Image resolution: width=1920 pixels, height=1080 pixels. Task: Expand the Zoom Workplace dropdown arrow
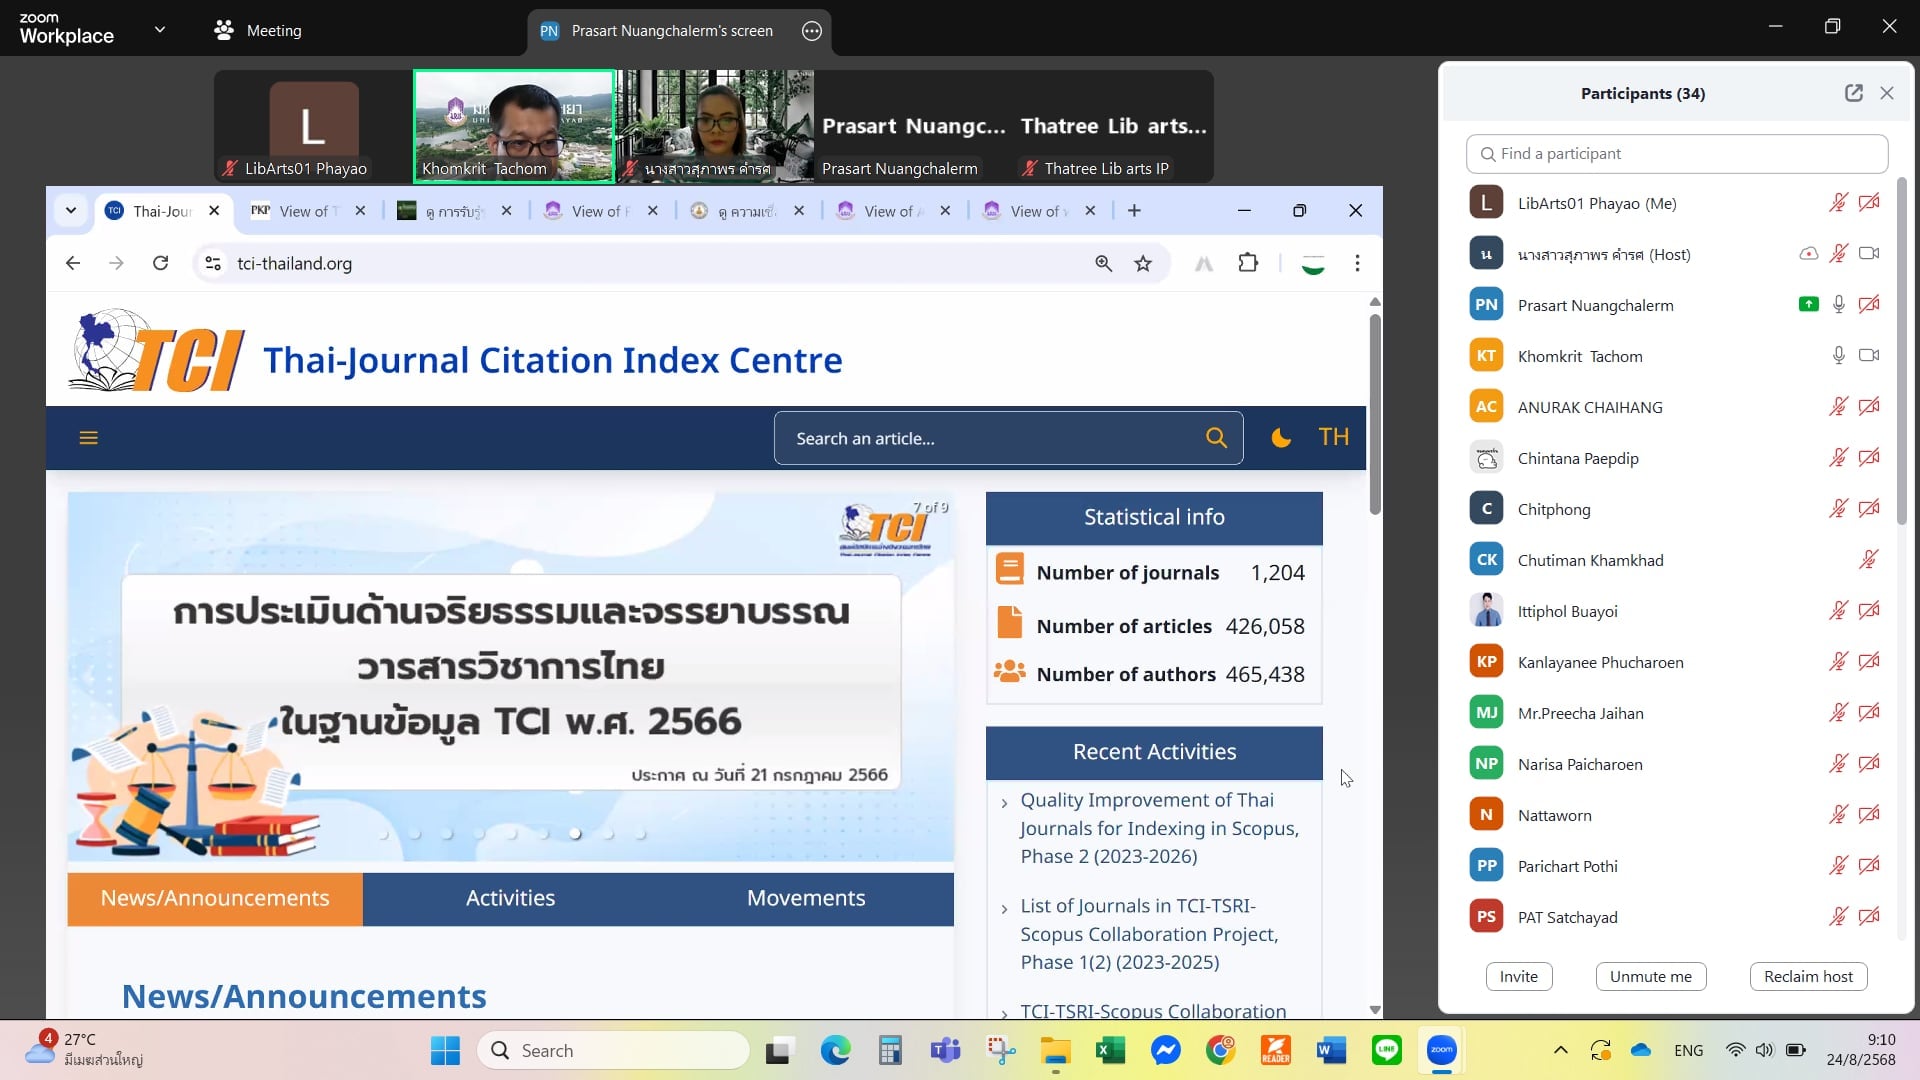point(160,30)
